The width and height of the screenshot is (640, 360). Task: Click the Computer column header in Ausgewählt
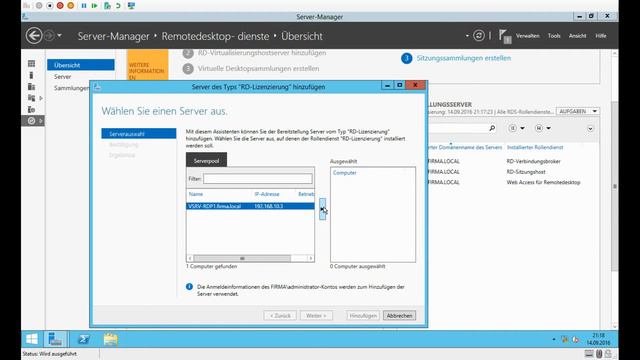[x=344, y=173]
